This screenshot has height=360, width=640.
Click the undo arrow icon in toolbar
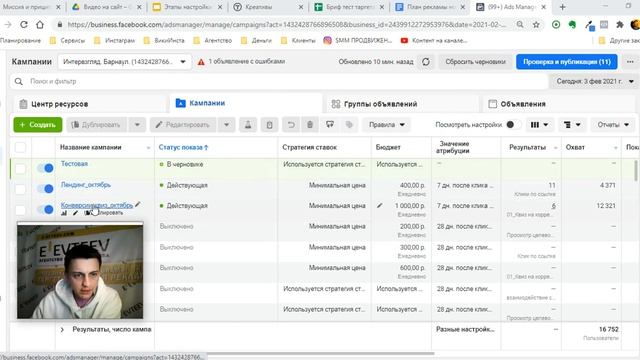[291, 124]
